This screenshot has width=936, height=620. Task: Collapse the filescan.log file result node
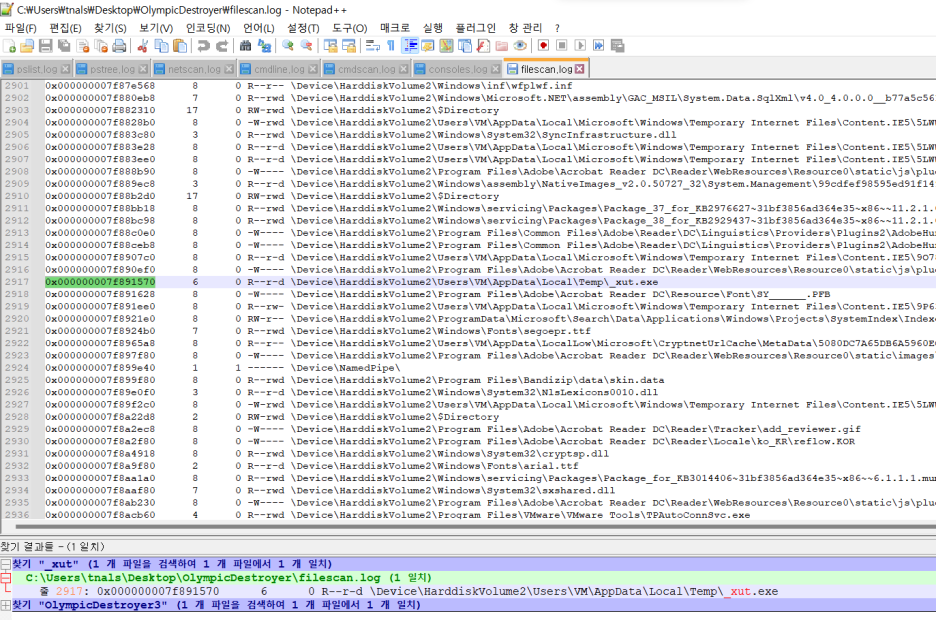click(5, 578)
